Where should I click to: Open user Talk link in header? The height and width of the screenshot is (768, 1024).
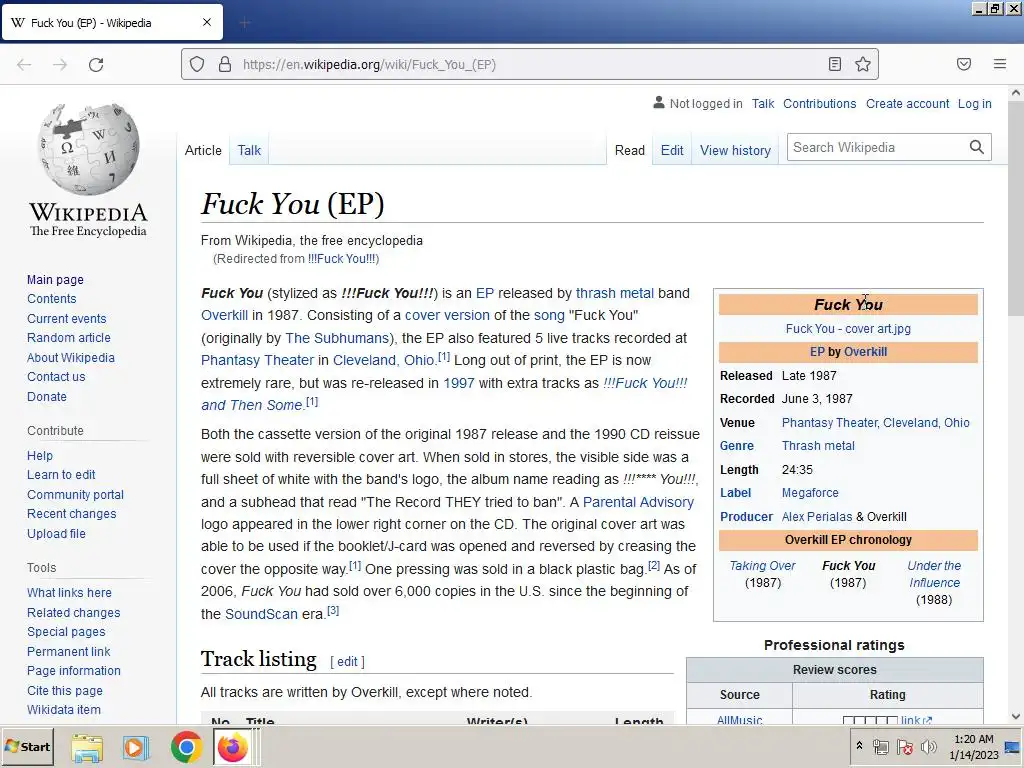(x=762, y=103)
